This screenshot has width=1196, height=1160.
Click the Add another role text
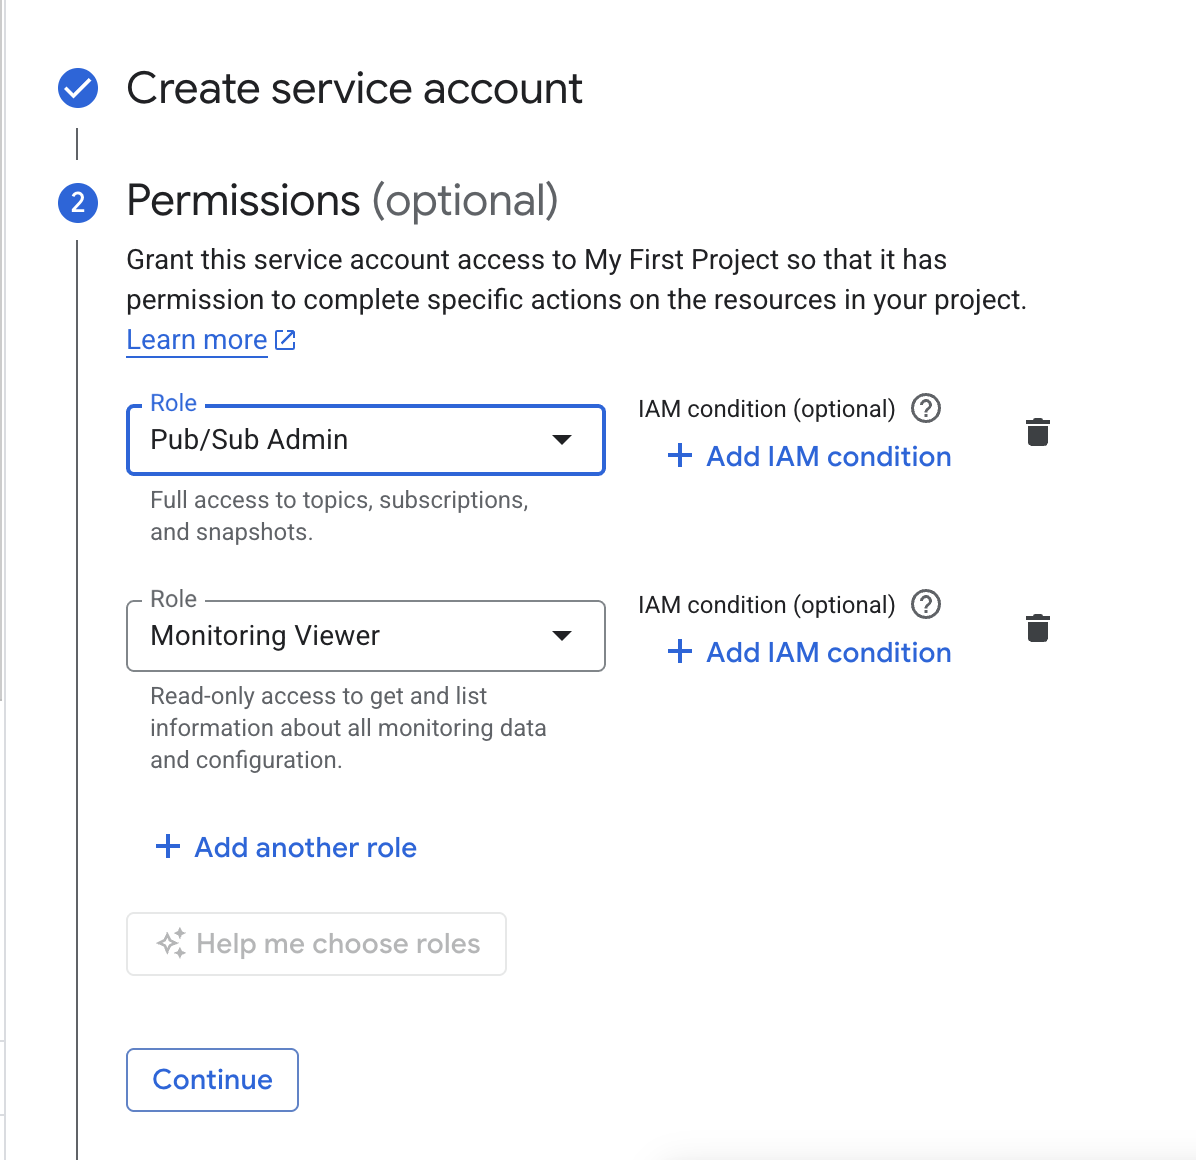(x=305, y=848)
